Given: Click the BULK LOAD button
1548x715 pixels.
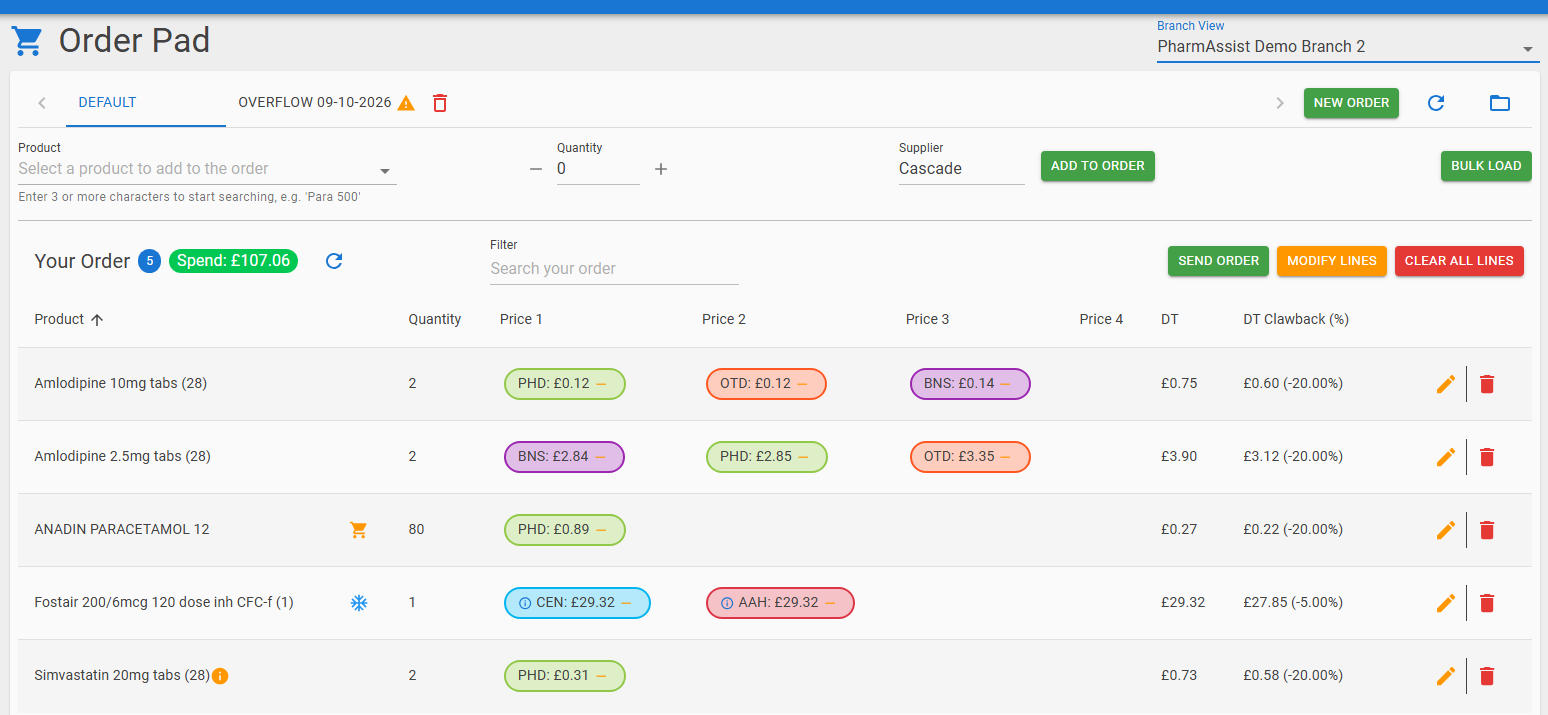Looking at the screenshot, I should (x=1486, y=166).
